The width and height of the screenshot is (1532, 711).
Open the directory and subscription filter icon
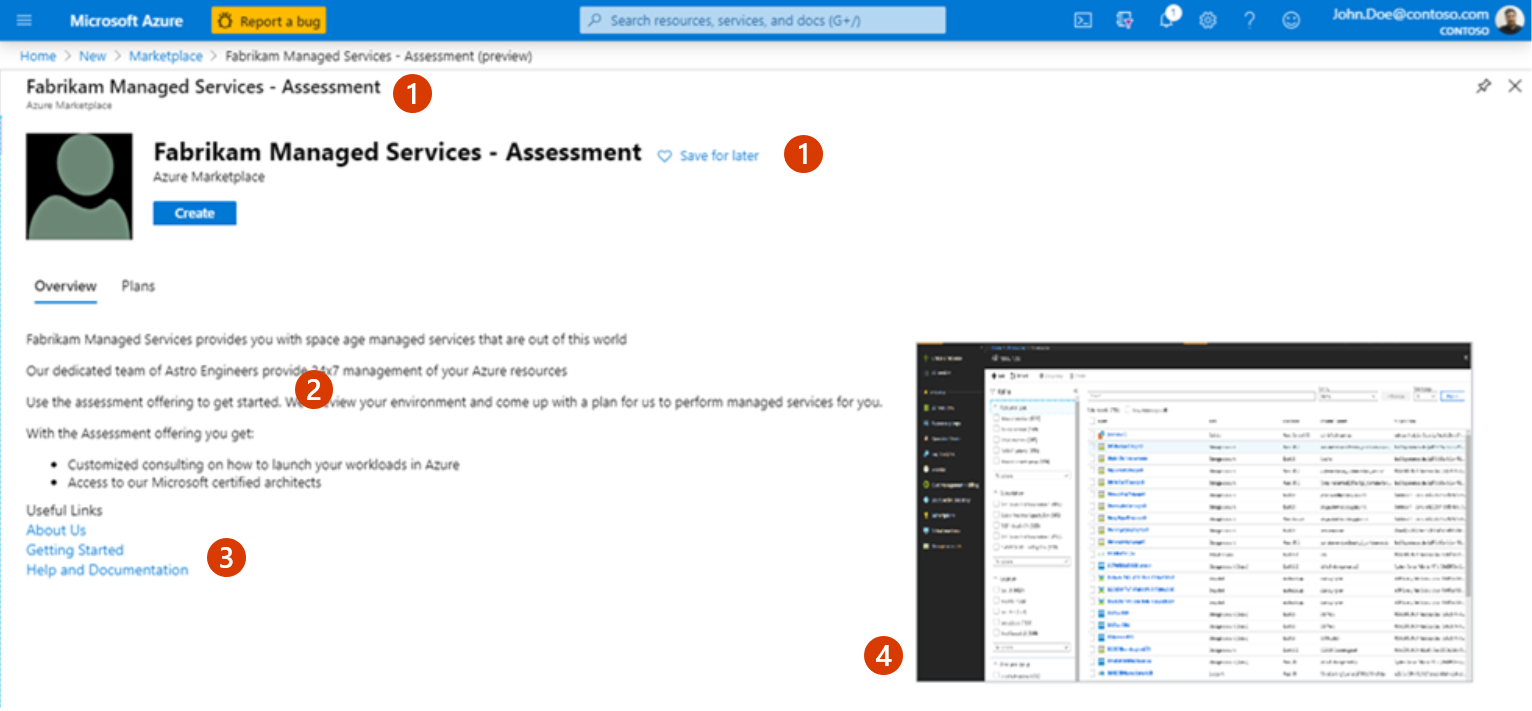(x=1125, y=20)
